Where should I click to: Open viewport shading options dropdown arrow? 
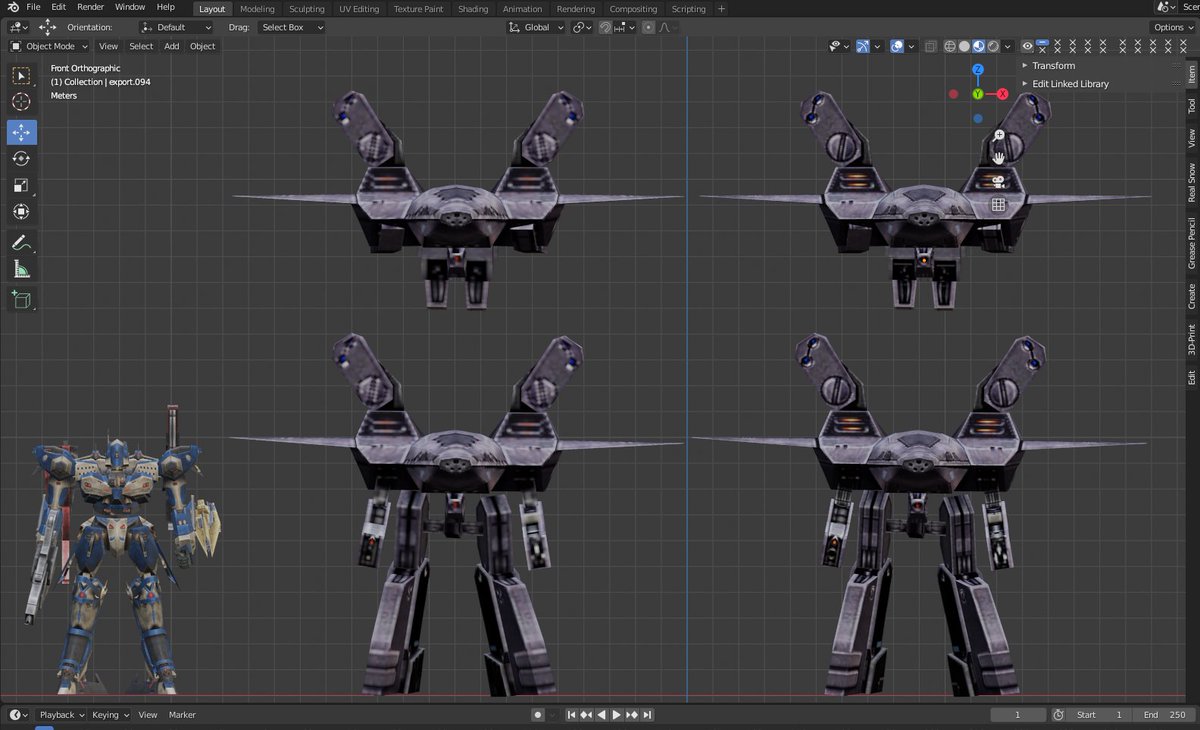point(1008,46)
